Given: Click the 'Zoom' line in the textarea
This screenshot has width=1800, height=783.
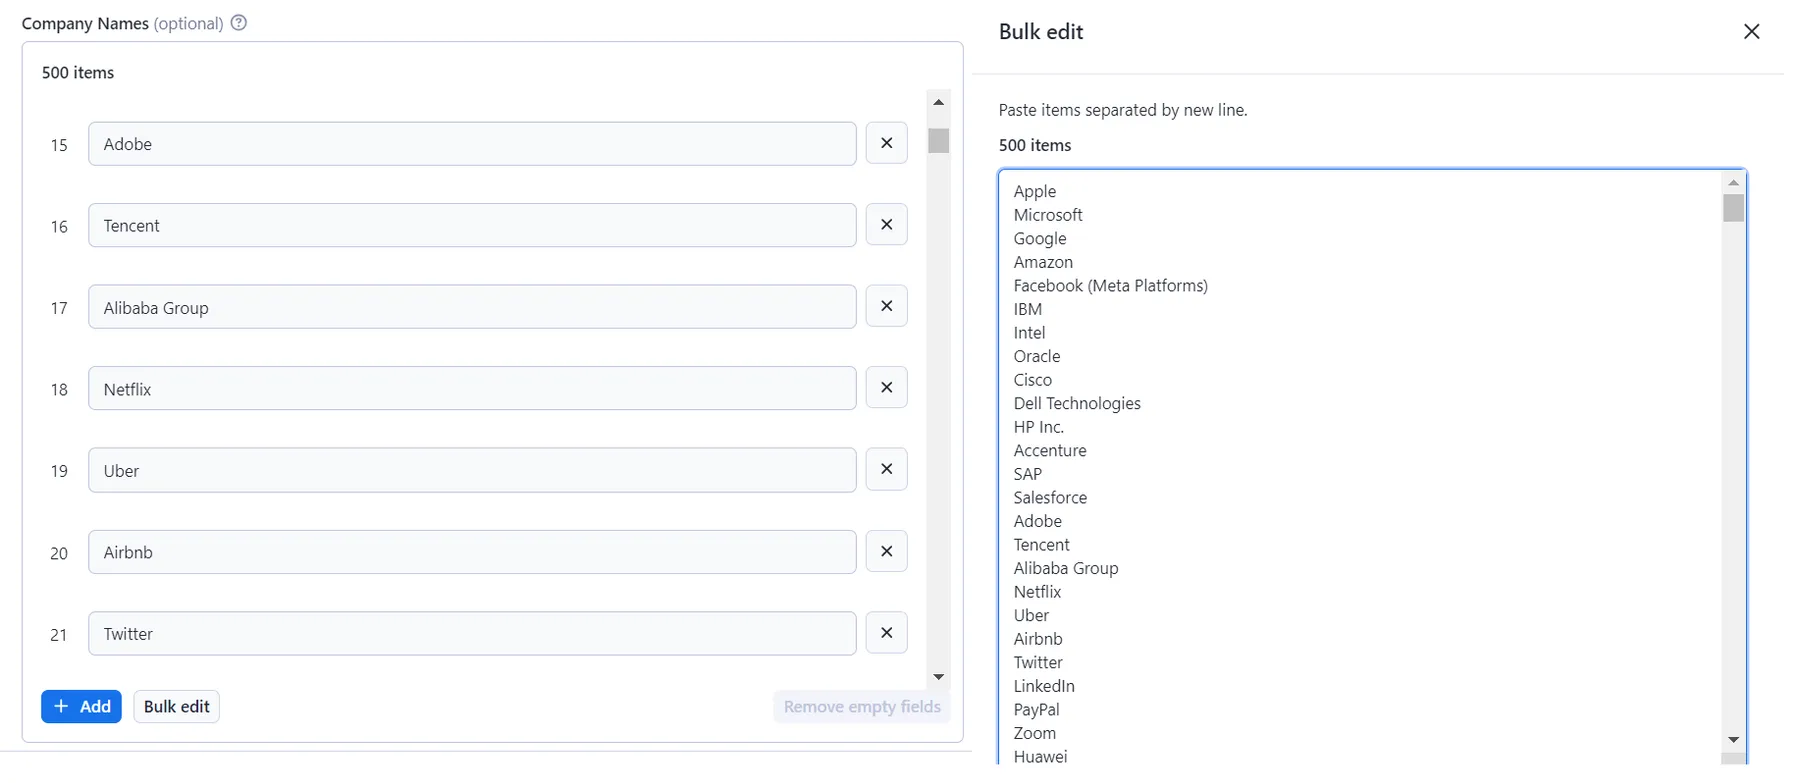Looking at the screenshot, I should coord(1035,733).
